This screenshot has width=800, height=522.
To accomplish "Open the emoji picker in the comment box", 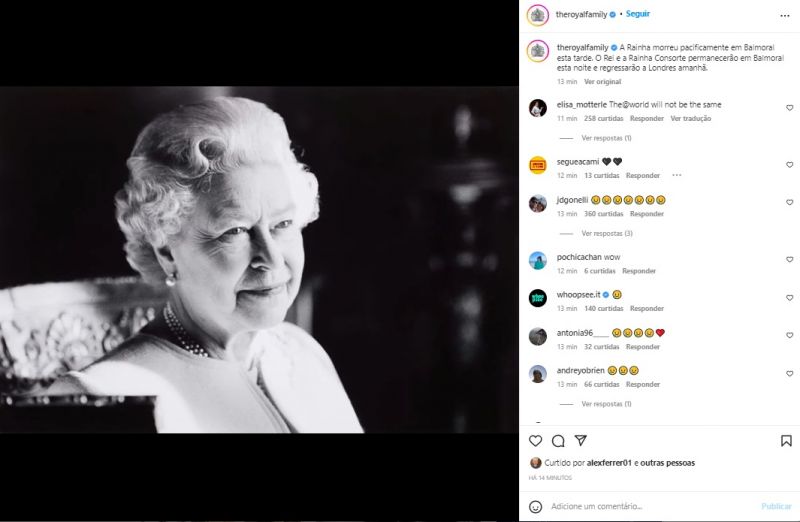I will [x=535, y=506].
